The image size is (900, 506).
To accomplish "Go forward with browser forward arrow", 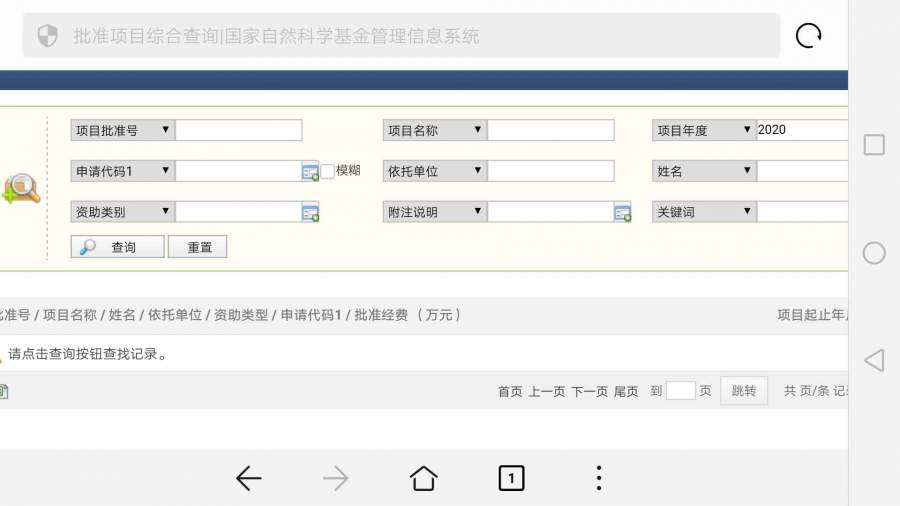I will click(x=336, y=478).
